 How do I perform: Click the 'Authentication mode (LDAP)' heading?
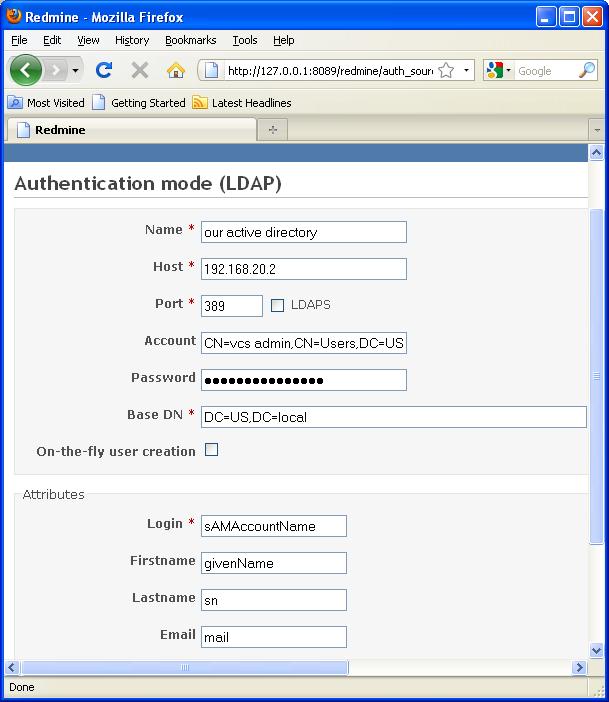point(148,184)
